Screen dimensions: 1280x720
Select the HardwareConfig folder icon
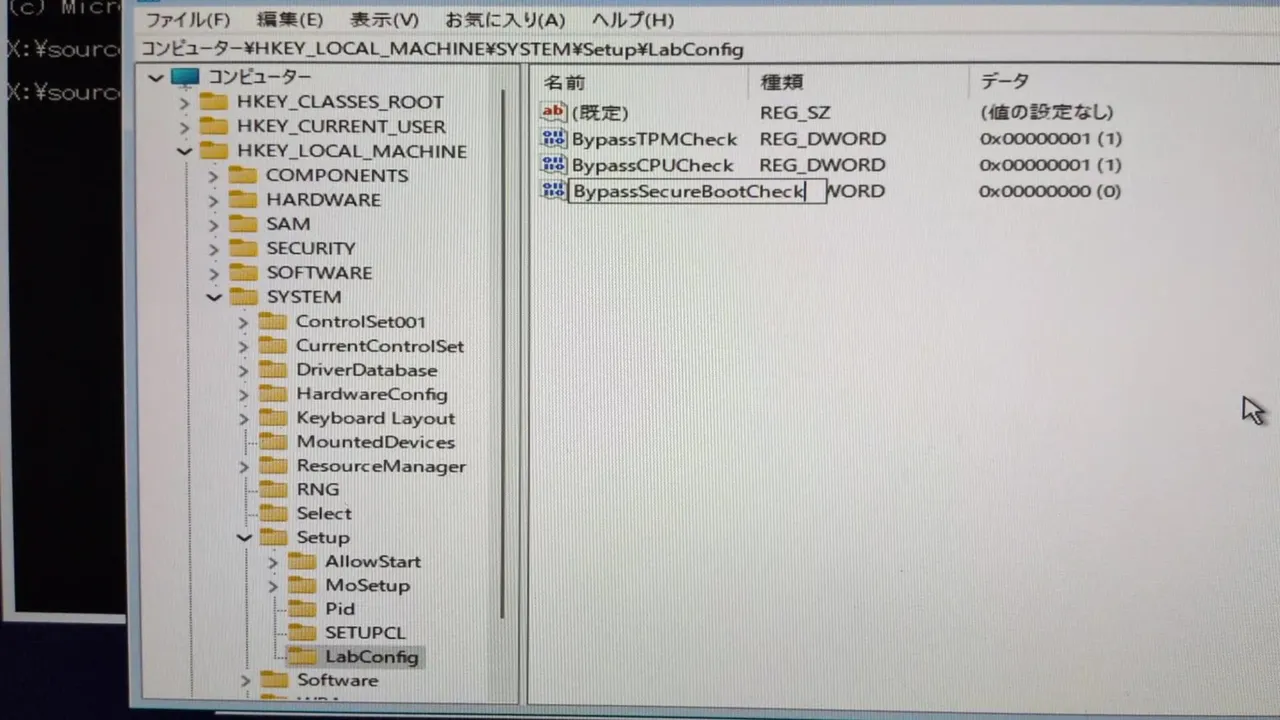[273, 394]
